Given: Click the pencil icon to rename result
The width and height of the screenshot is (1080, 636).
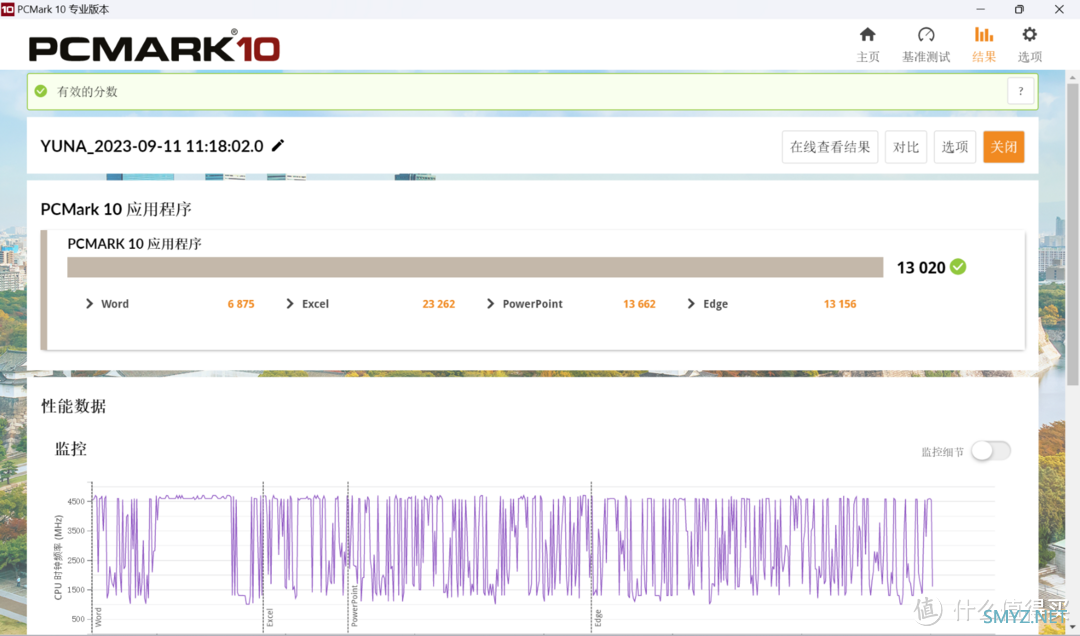Looking at the screenshot, I should (278, 145).
